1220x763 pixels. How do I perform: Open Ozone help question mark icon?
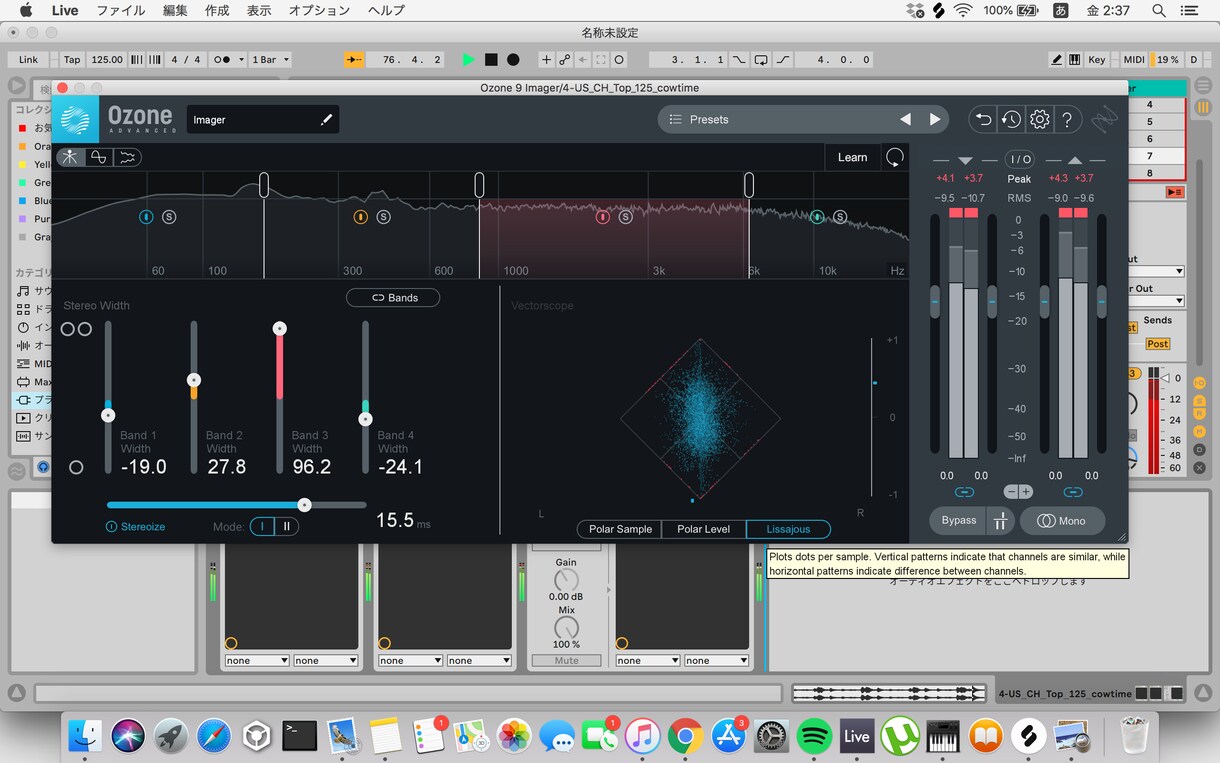[1068, 120]
